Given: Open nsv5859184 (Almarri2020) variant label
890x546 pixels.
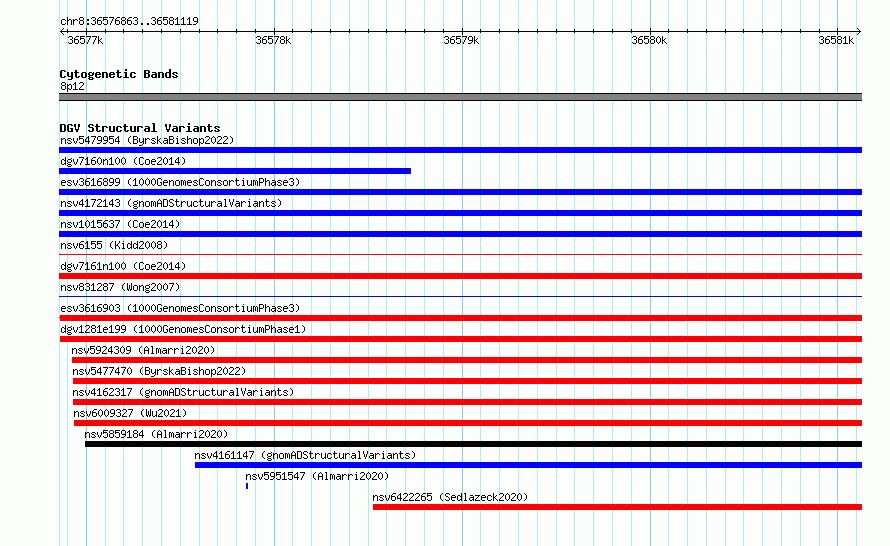Looking at the screenshot, I should pyautogui.click(x=156, y=434).
